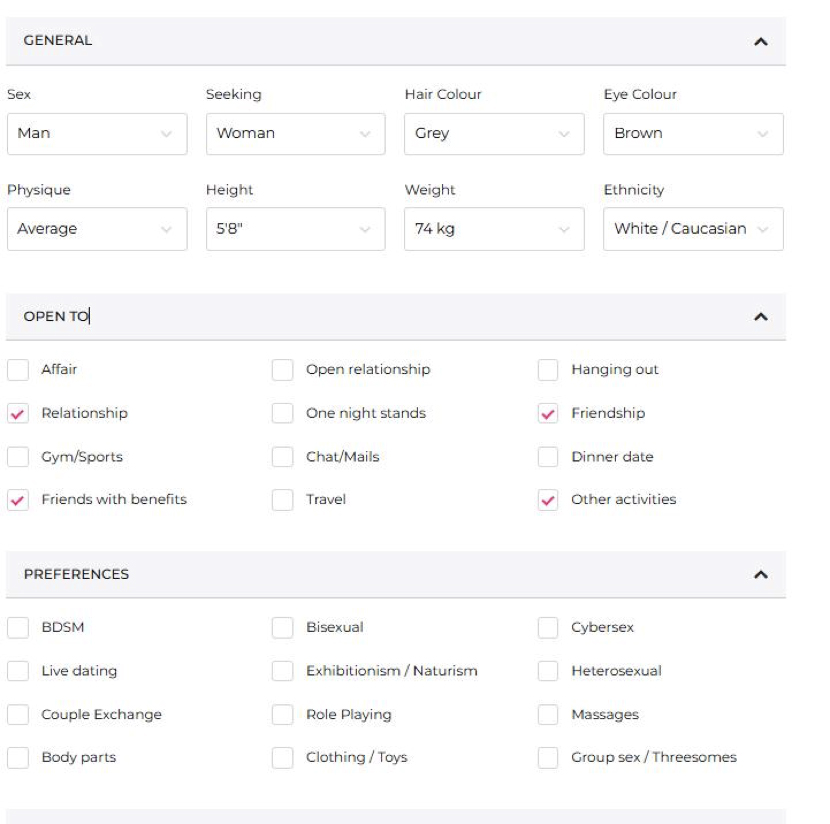Disable Friends with benefits checkbox

coord(18,500)
